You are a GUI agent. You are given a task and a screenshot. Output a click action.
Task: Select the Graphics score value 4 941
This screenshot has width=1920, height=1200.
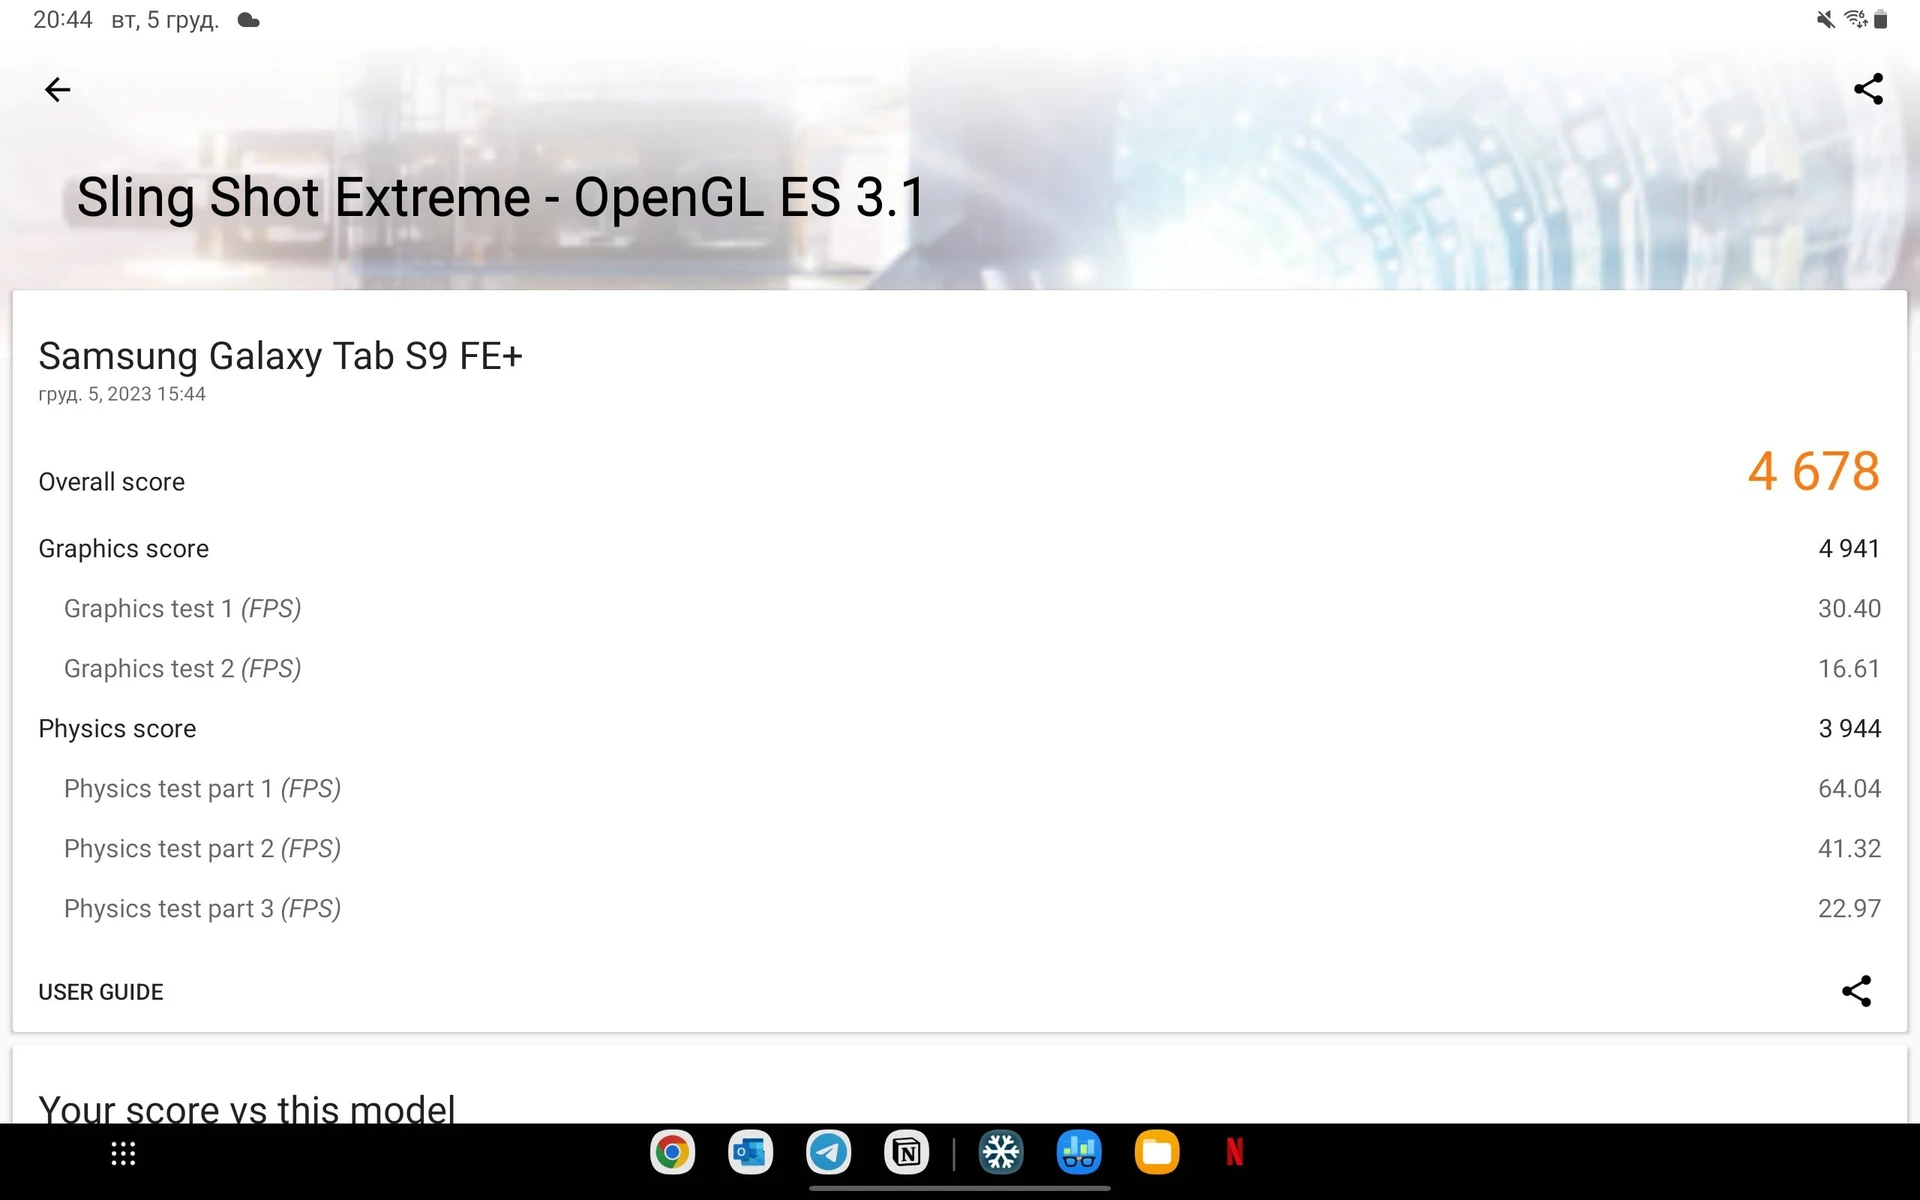(x=1849, y=549)
